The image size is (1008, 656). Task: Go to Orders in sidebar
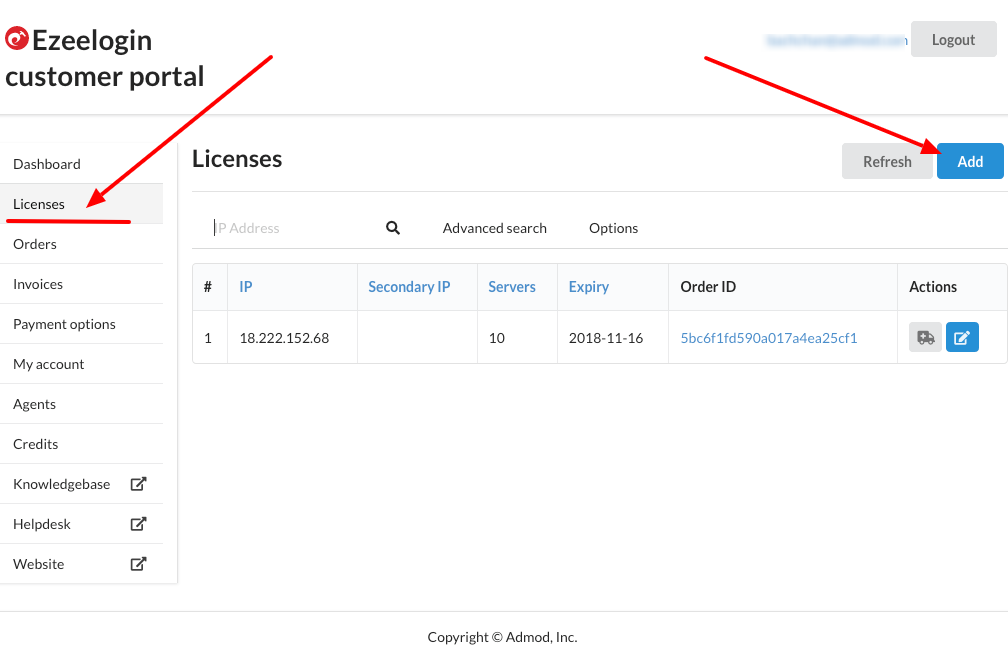click(x=82, y=244)
